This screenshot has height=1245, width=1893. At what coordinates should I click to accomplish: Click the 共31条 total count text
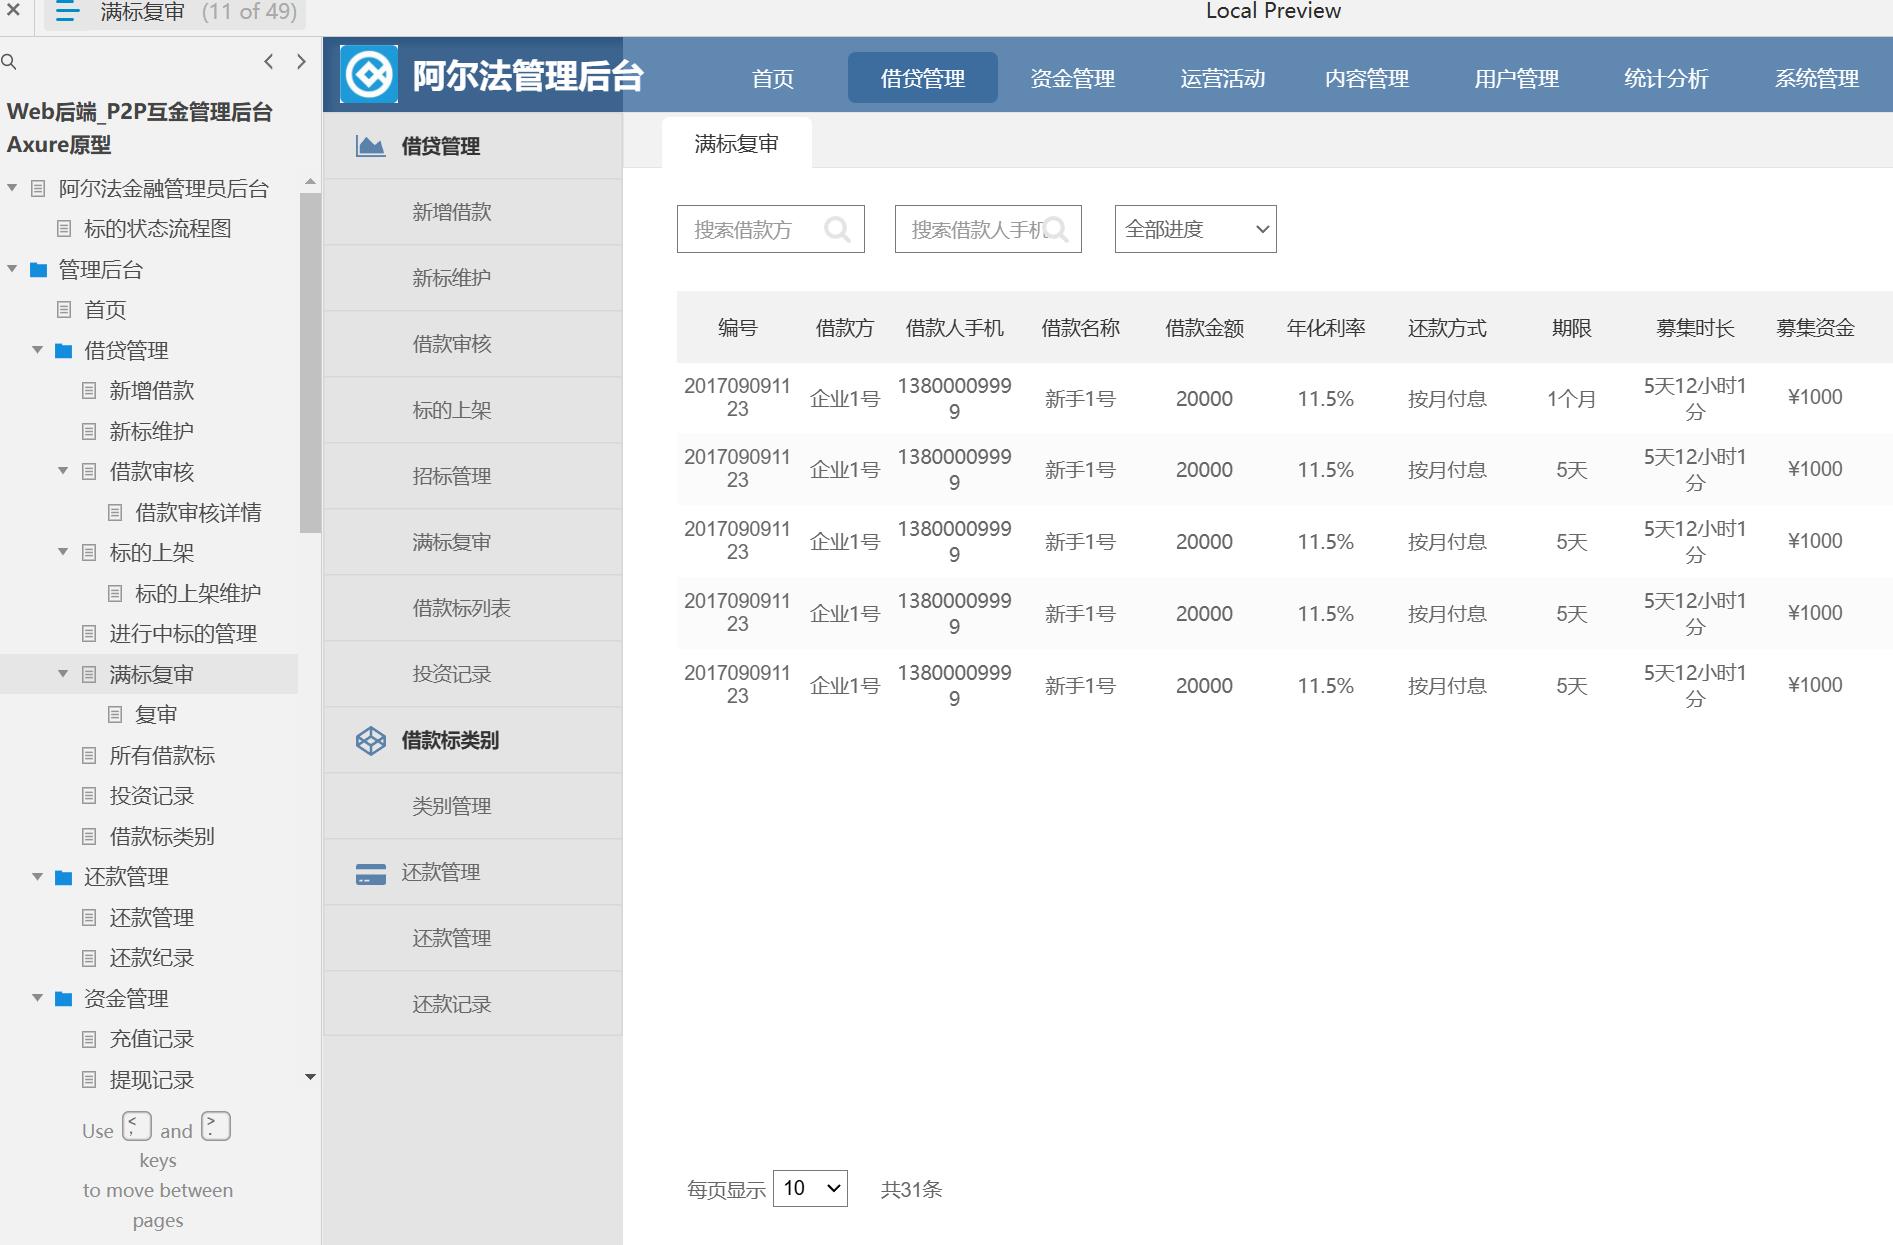[x=911, y=1189]
